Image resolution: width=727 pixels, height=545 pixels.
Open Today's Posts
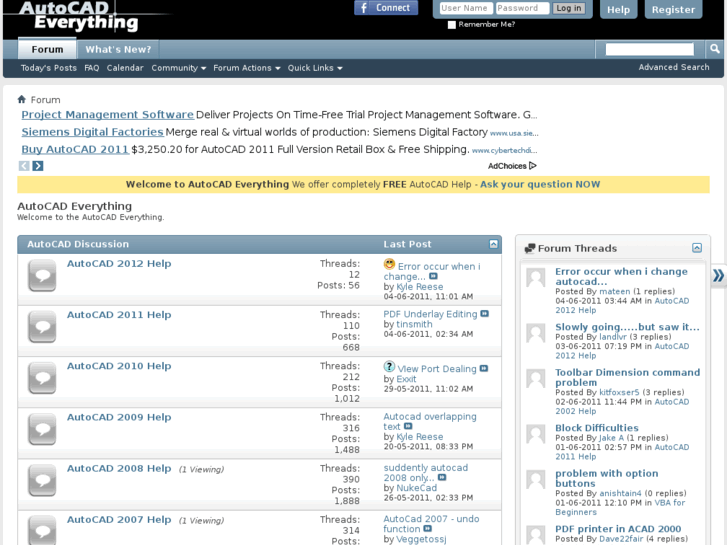coord(49,68)
